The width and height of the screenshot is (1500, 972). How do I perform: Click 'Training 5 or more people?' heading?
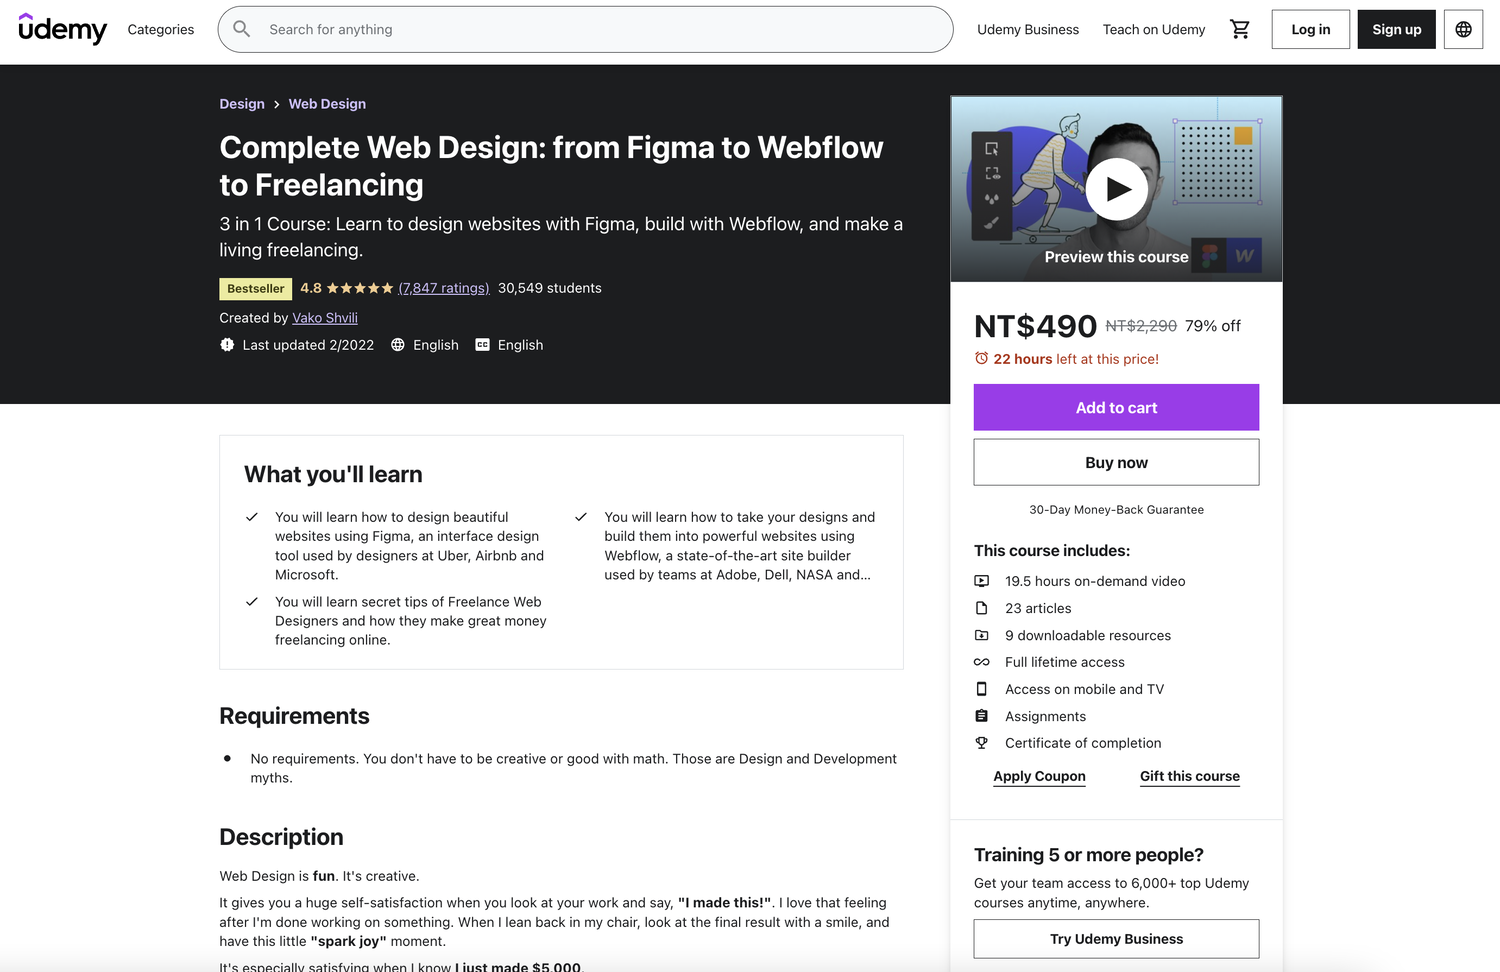[1089, 855]
